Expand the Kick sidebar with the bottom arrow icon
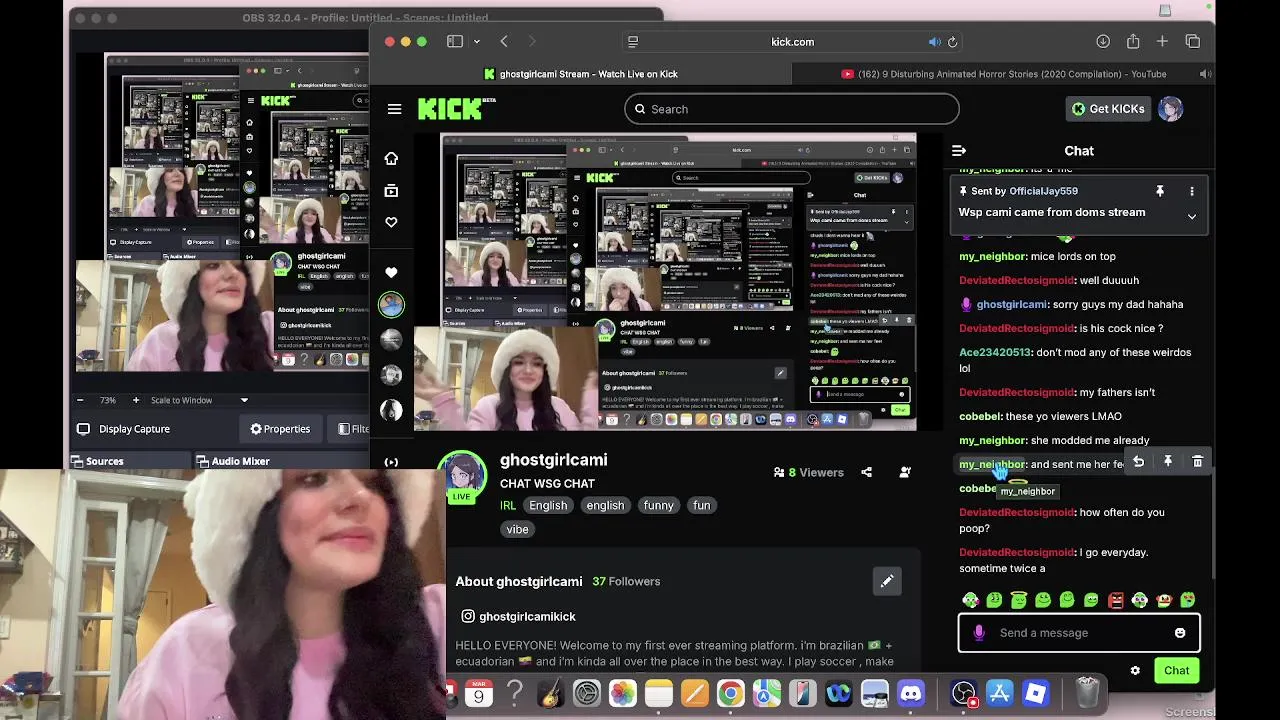 [391, 462]
